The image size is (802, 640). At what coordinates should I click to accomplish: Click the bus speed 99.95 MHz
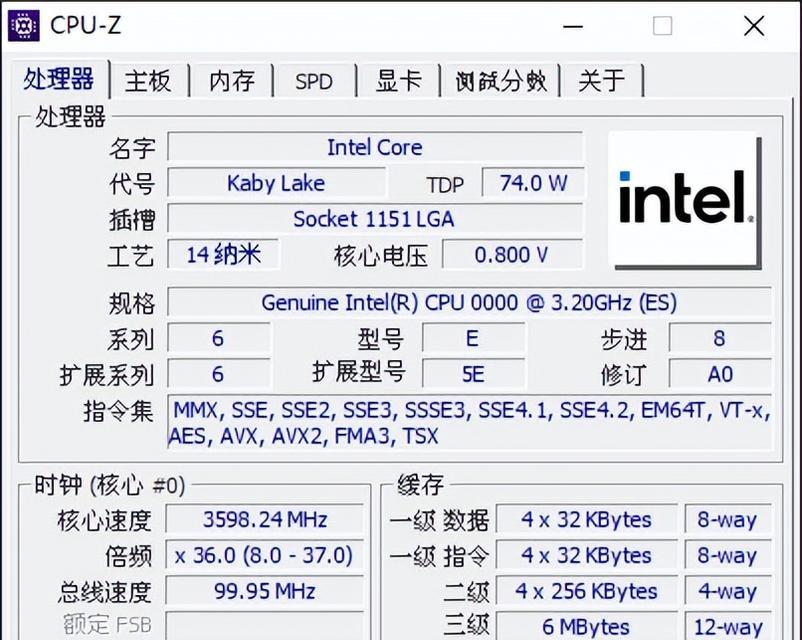(x=265, y=591)
